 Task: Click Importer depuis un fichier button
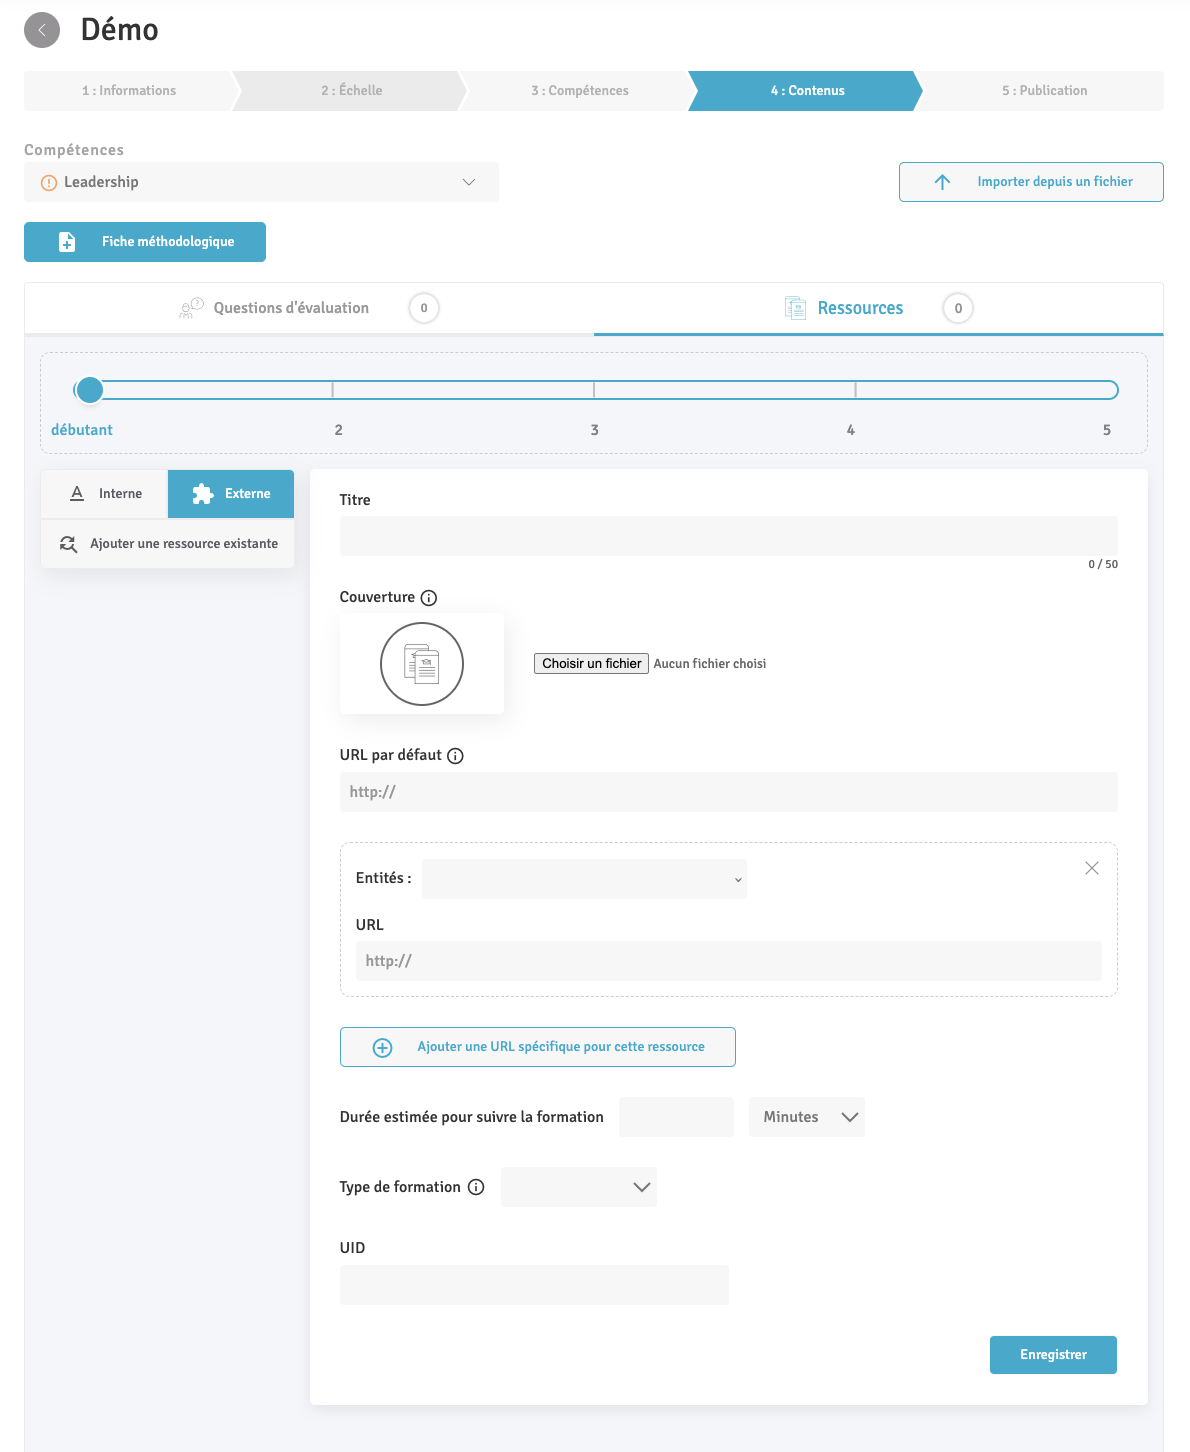[x=1031, y=182]
